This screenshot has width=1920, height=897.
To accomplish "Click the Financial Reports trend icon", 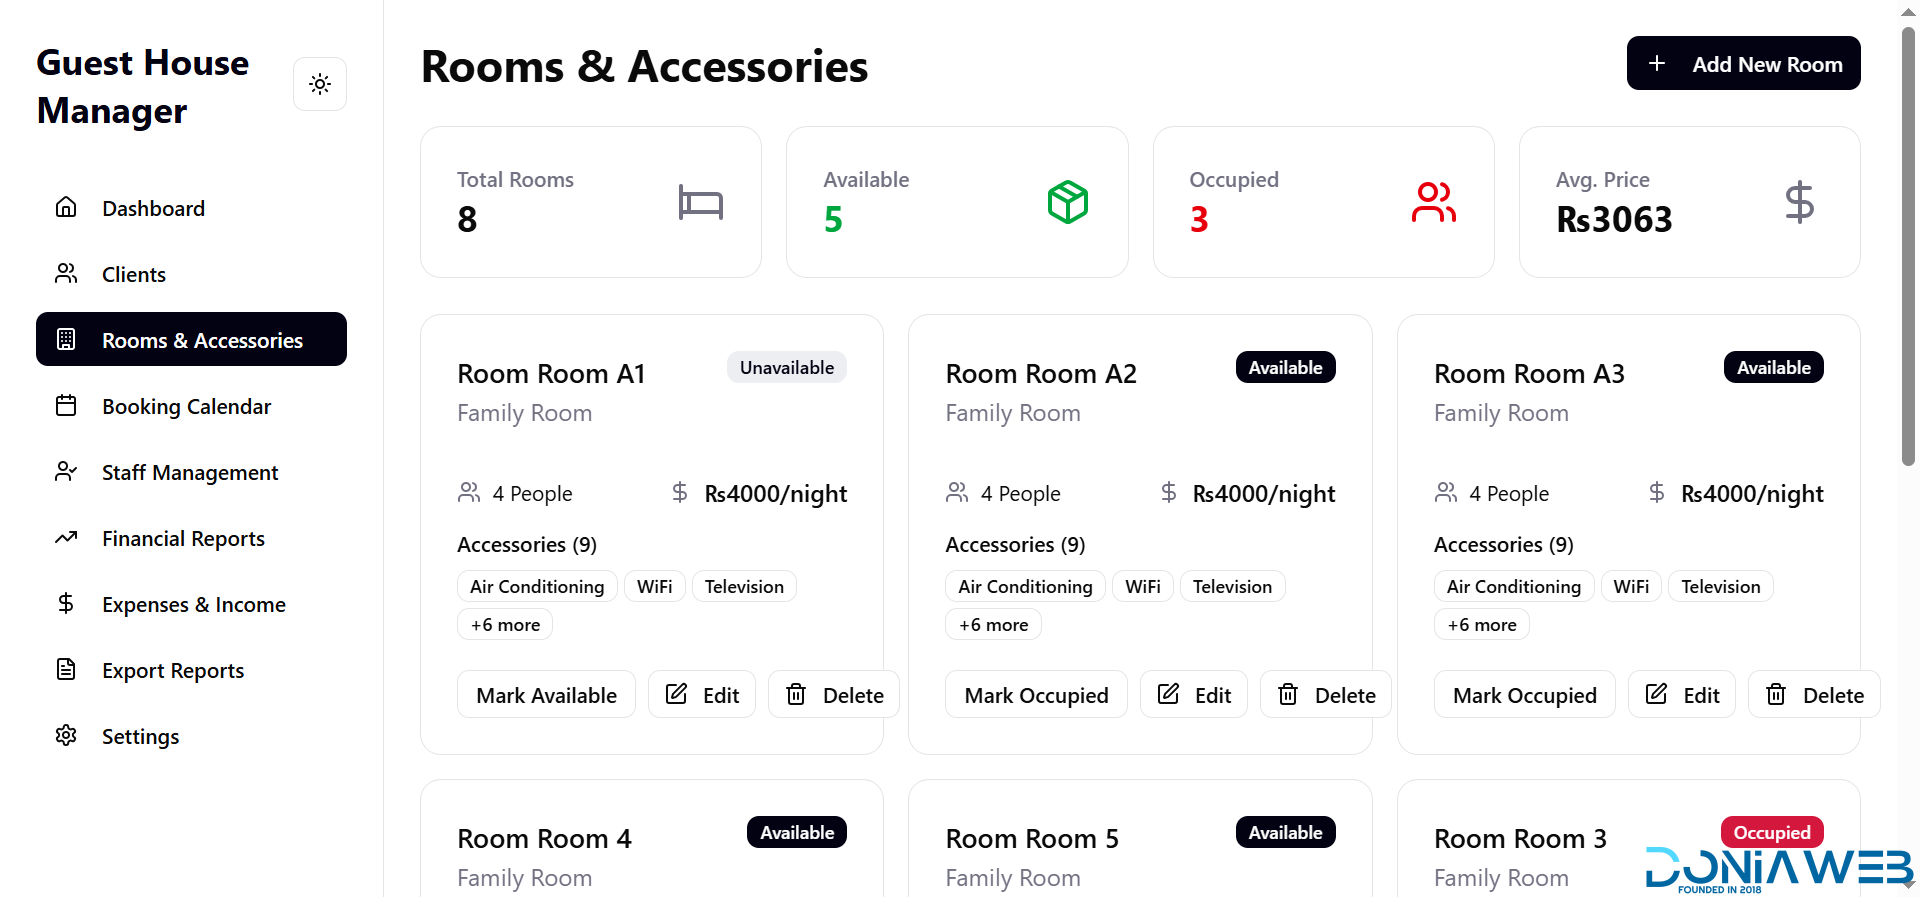I will 66,538.
